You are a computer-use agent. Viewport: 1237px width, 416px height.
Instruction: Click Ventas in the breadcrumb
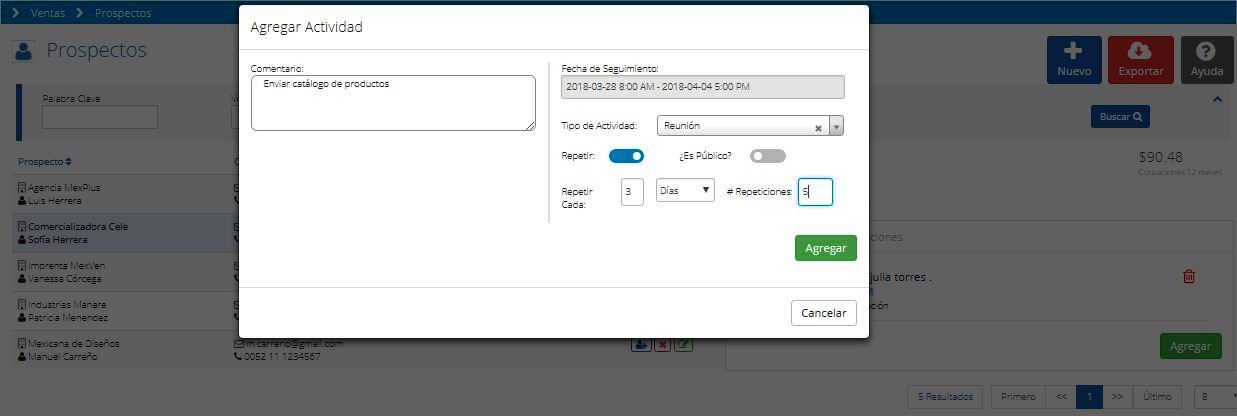(x=48, y=13)
